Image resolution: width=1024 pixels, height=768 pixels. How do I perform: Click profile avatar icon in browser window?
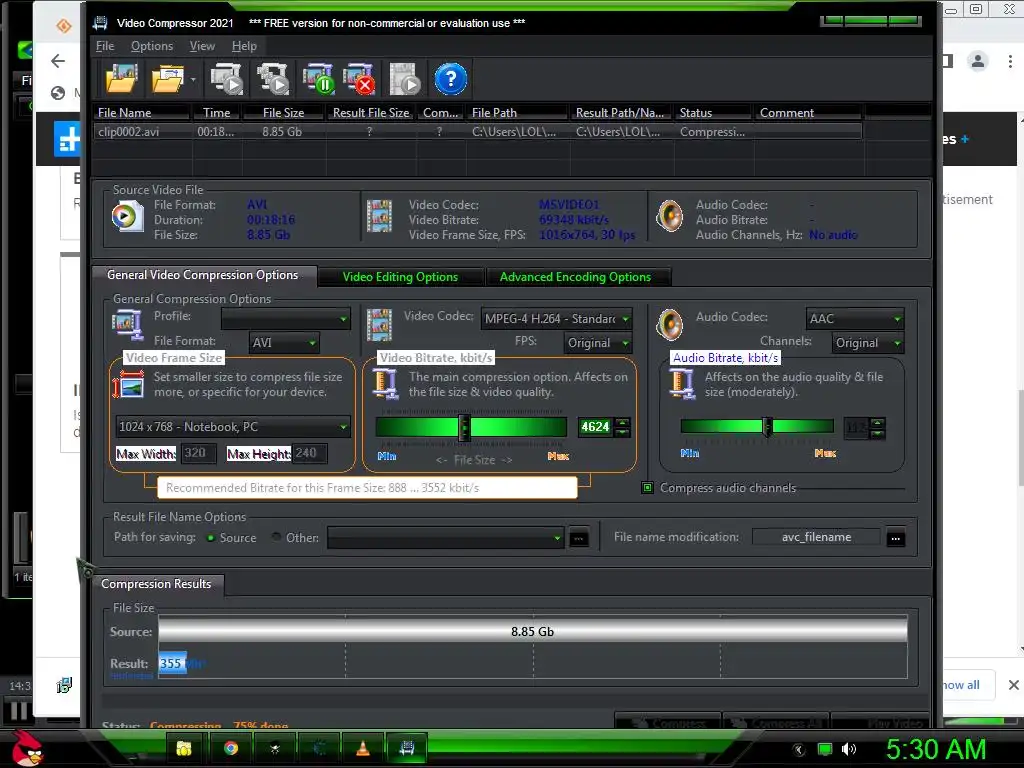tap(978, 61)
